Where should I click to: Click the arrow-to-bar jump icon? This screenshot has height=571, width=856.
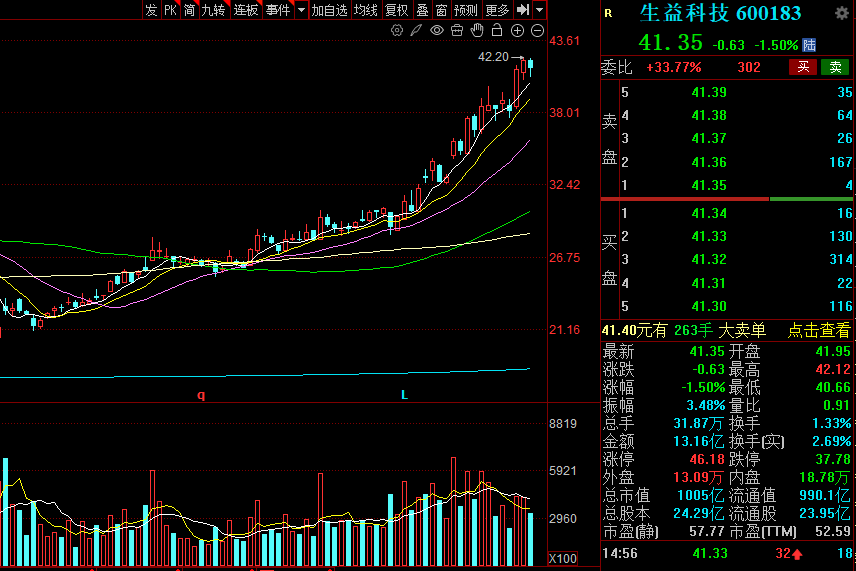[522, 10]
